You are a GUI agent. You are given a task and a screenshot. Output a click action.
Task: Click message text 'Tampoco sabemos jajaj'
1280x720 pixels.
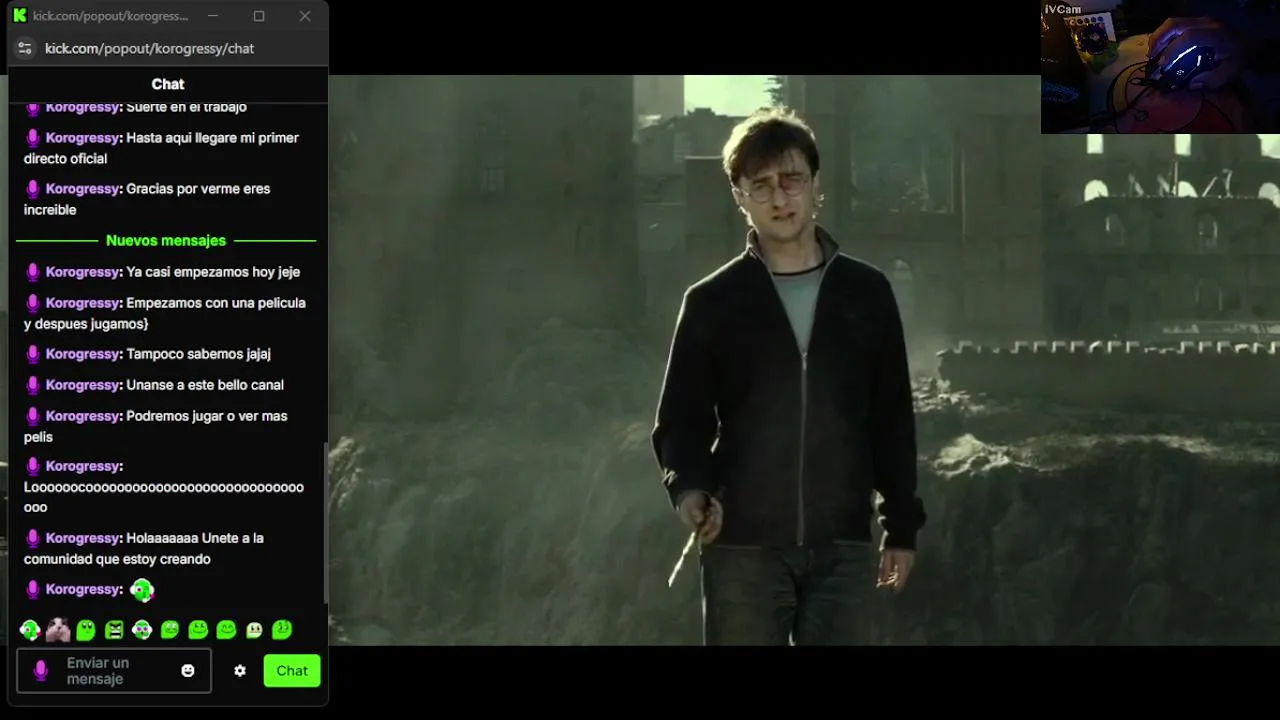point(198,354)
